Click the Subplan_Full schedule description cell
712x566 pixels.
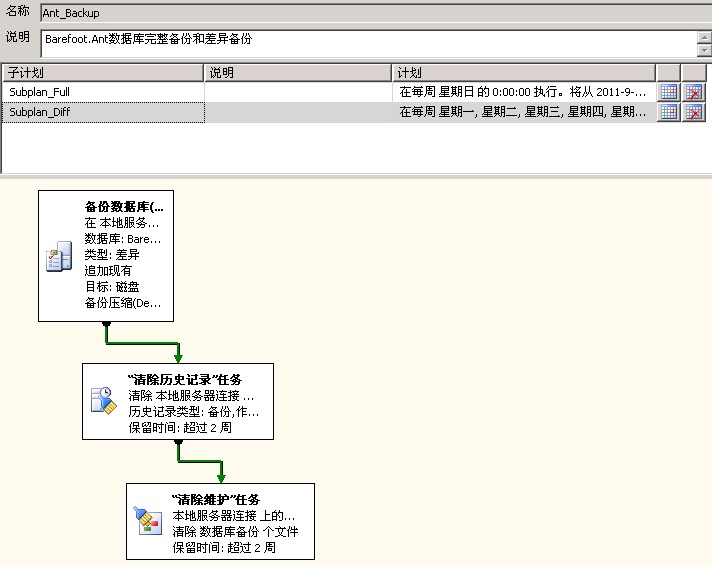523,92
